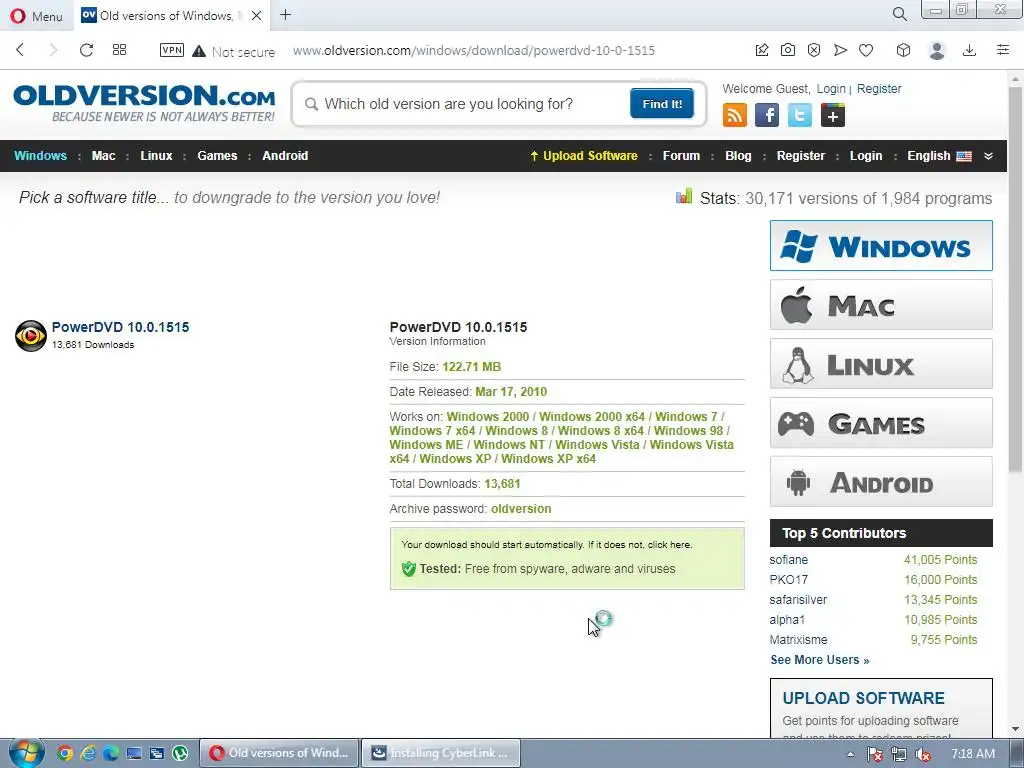Open contributor sofiane's profile
Image resolution: width=1024 pixels, height=768 pixels.
(788, 560)
